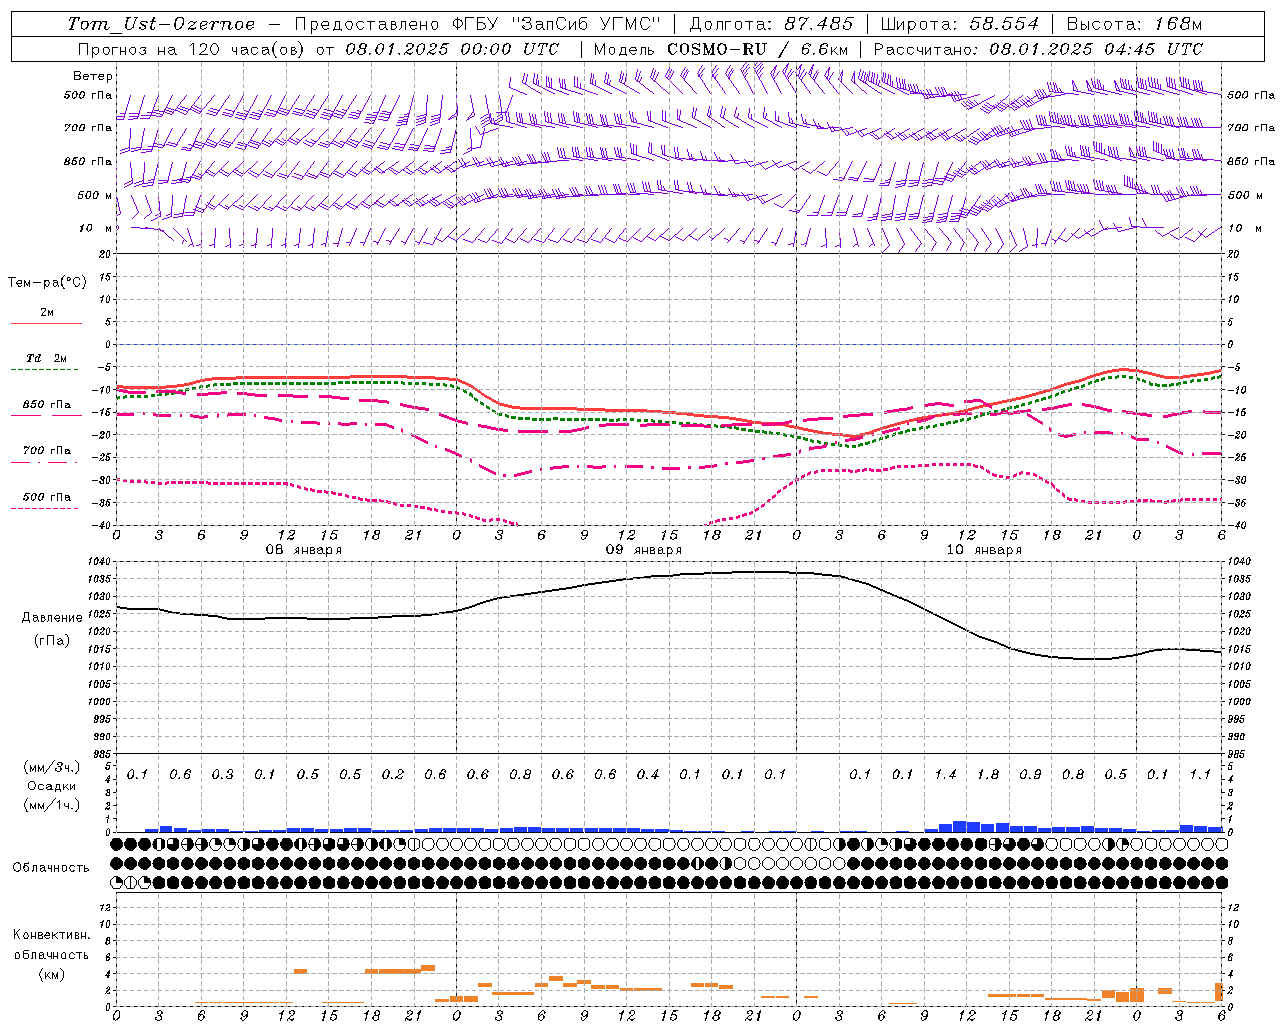Click the 'Конвективн.' convective cloud label
Image resolution: width=1280 pixels, height=1024 pixels.
click(52, 935)
